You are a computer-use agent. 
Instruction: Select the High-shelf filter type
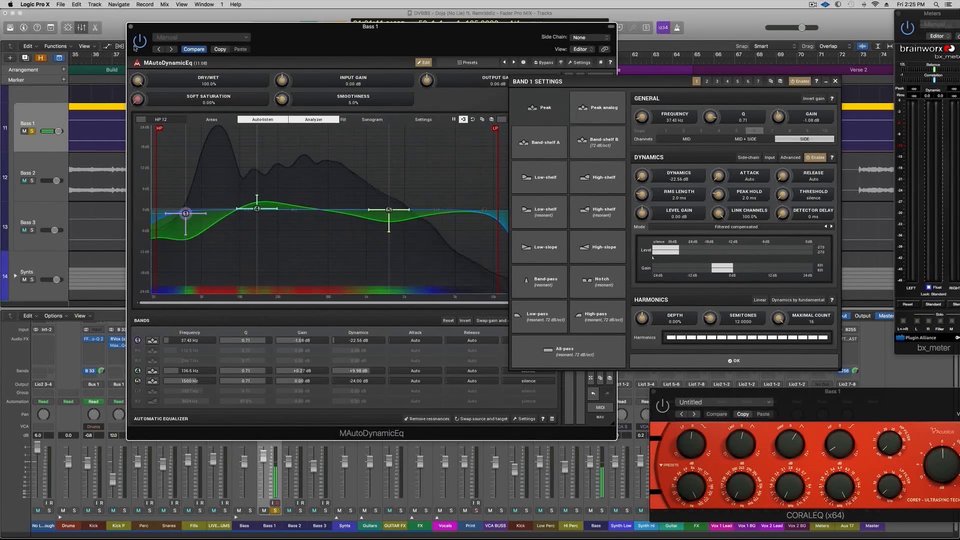pyautogui.click(x=598, y=178)
